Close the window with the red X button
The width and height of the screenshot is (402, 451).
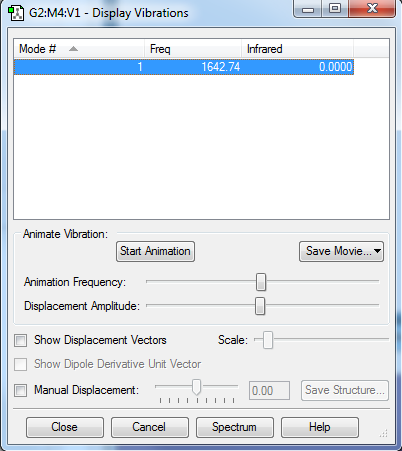pyautogui.click(x=372, y=8)
